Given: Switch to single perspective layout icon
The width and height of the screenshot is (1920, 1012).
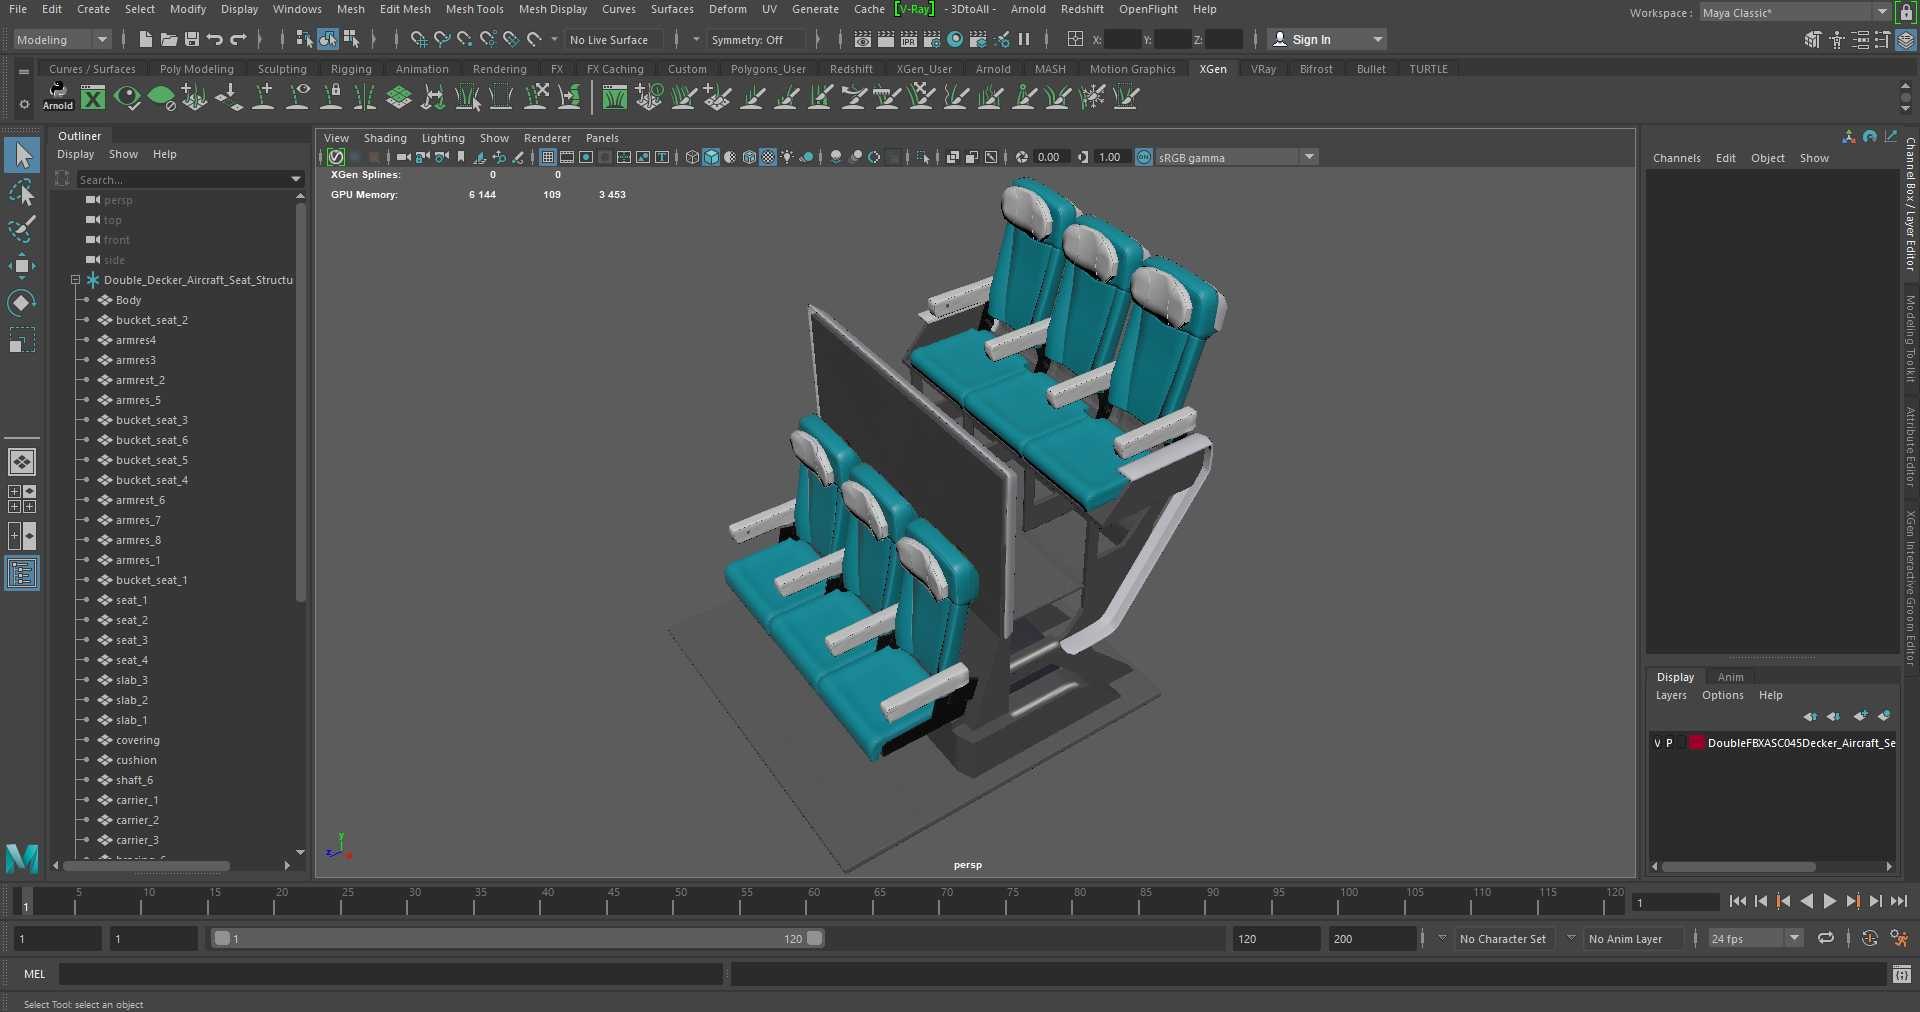Looking at the screenshot, I should (22, 462).
